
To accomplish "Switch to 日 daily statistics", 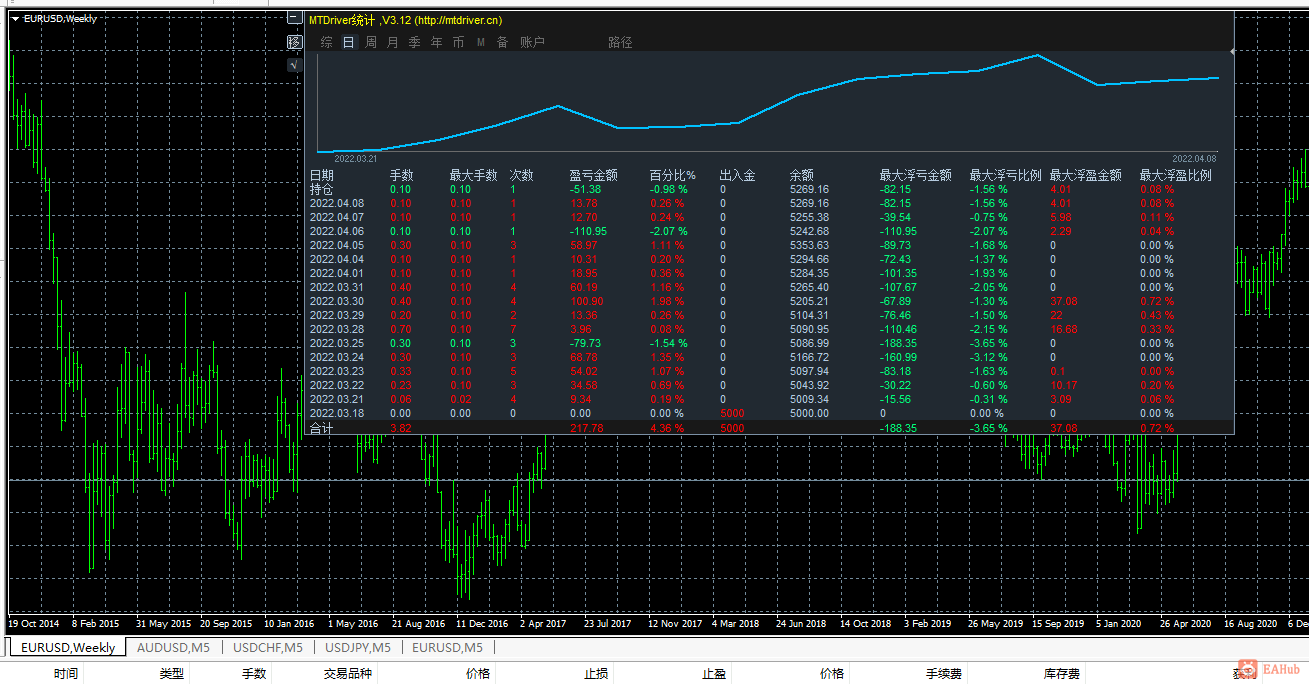I will (x=349, y=42).
